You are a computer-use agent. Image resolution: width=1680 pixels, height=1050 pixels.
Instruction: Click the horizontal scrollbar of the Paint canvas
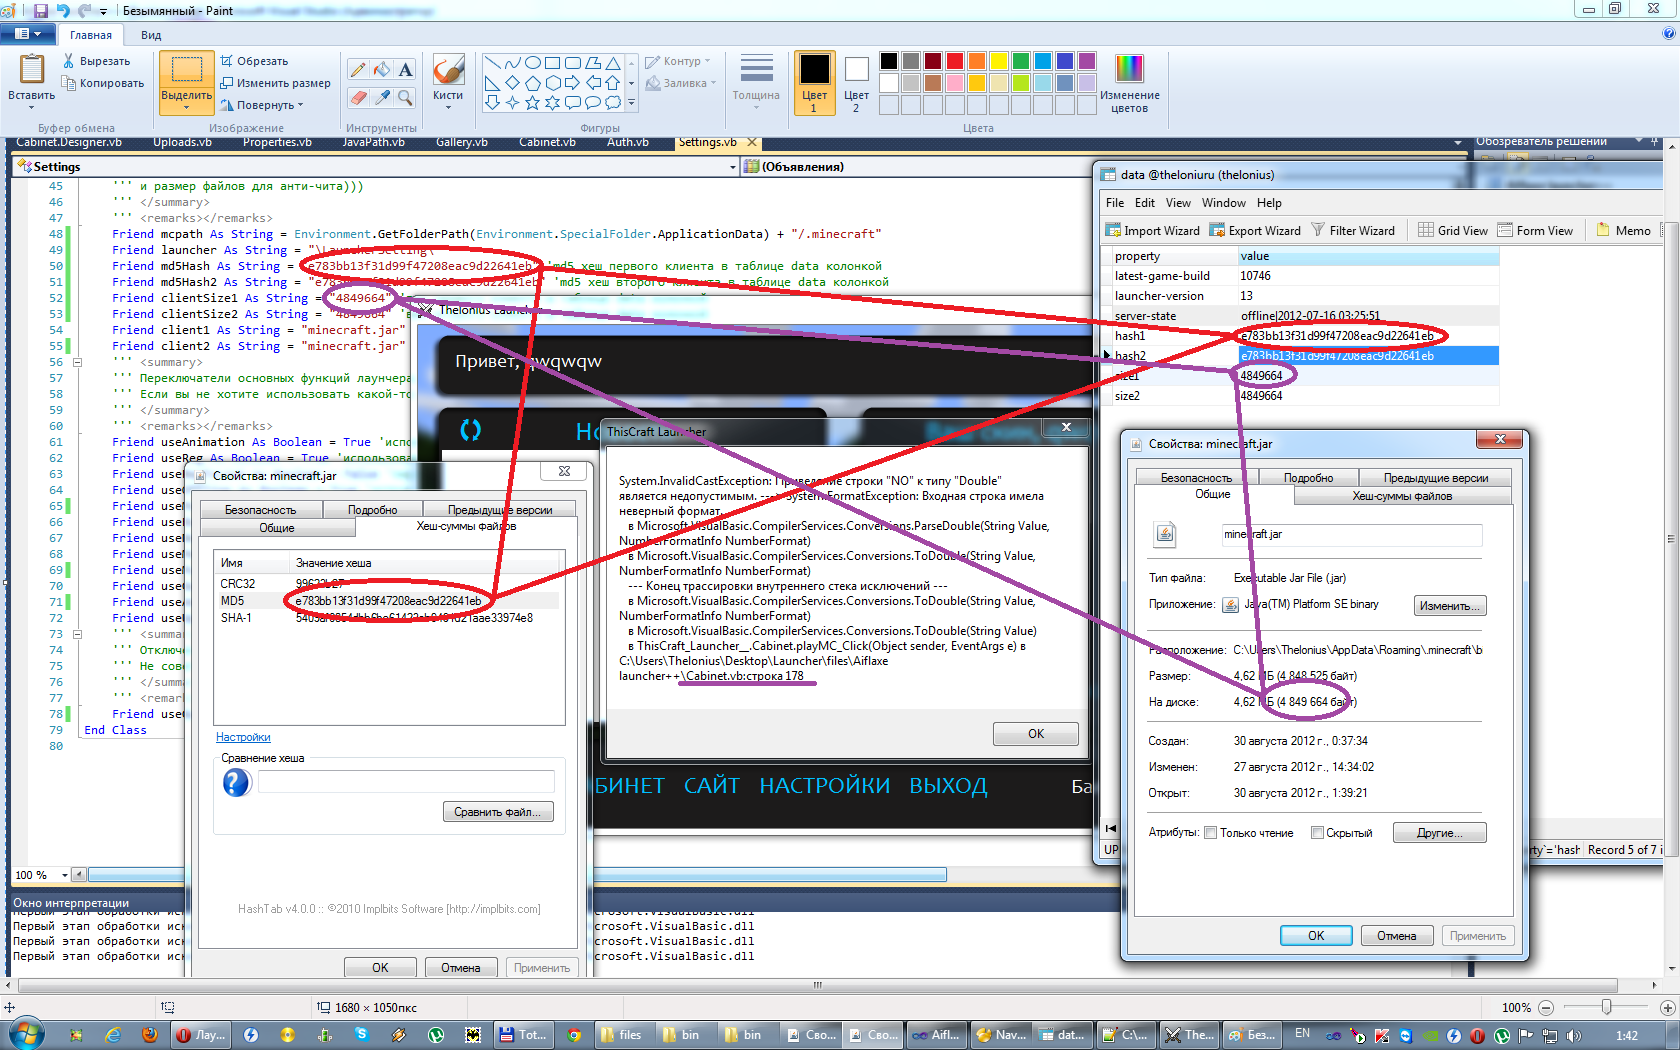coord(817,985)
